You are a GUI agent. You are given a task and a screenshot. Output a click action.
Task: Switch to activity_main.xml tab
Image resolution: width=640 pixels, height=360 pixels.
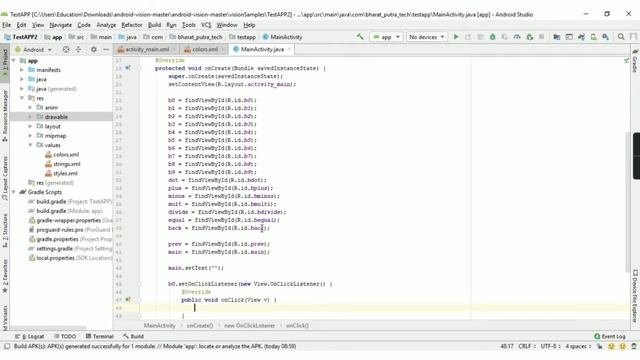click(147, 49)
